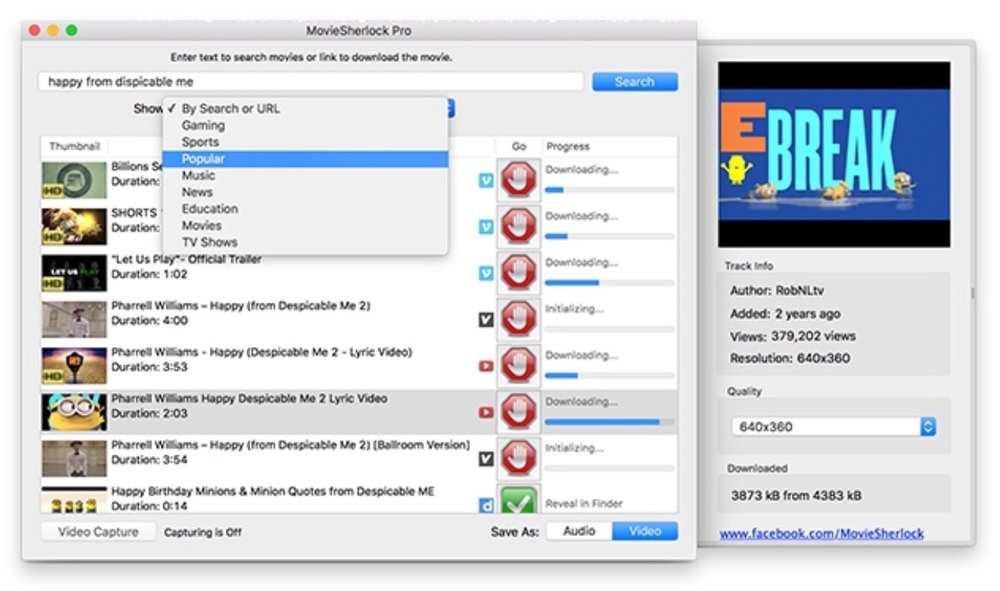Screen dimensions: 1000x591
Task: Open the facebook.com/MovieSherlock link
Action: click(821, 534)
